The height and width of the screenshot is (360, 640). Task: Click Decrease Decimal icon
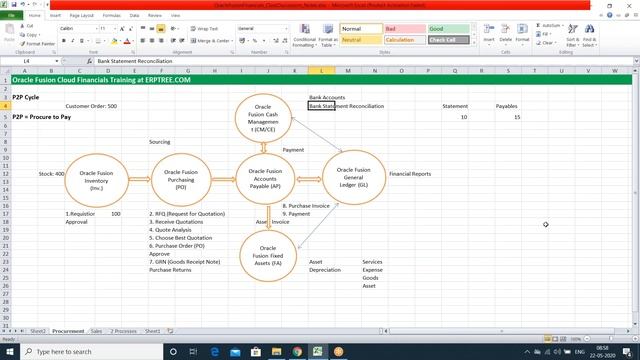pyautogui.click(x=285, y=41)
